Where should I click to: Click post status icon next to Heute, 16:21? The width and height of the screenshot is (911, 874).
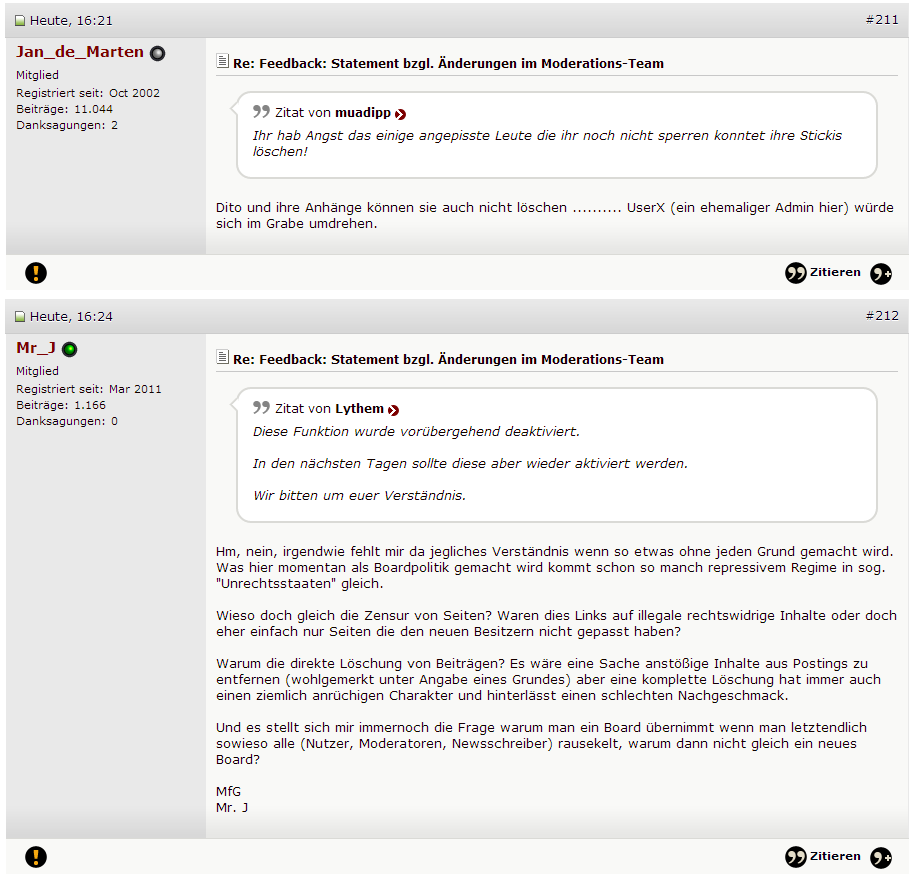pyautogui.click(x=20, y=21)
